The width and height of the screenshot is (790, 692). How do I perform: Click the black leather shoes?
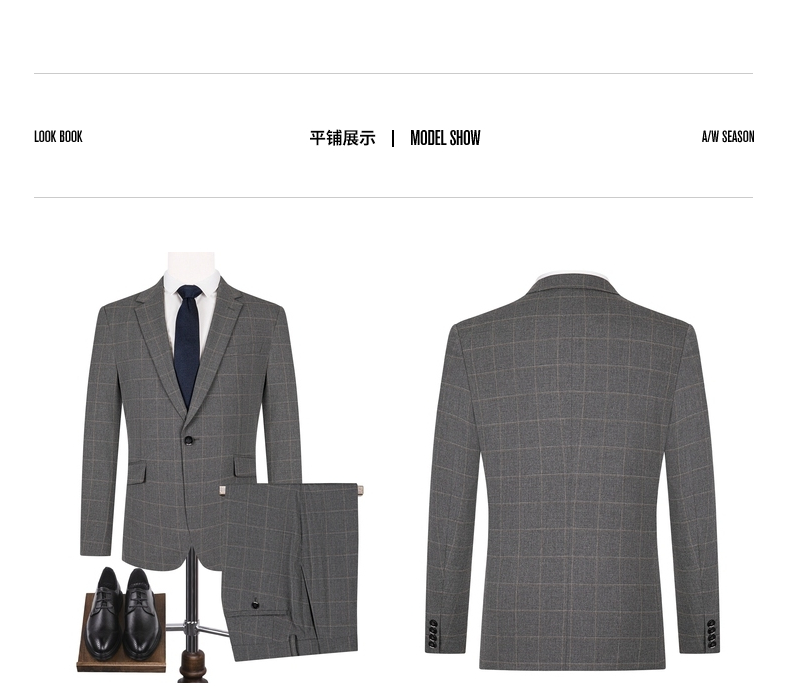tap(124, 613)
